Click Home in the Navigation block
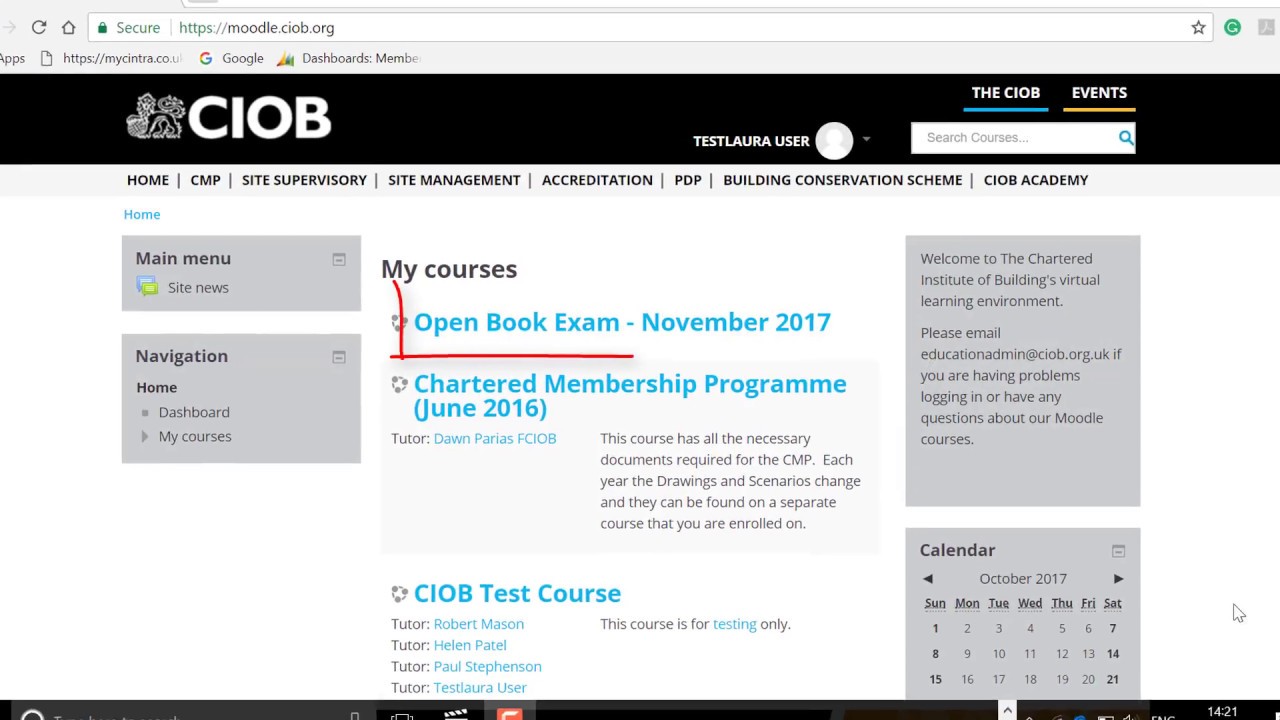1280x720 pixels. (x=157, y=387)
